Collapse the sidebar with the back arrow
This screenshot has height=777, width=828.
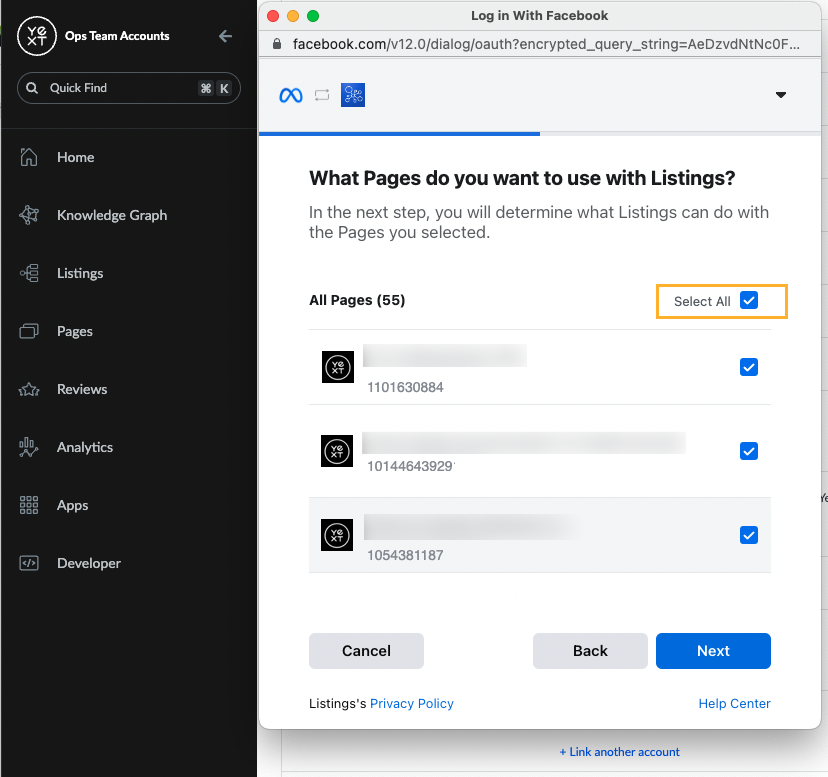click(225, 36)
